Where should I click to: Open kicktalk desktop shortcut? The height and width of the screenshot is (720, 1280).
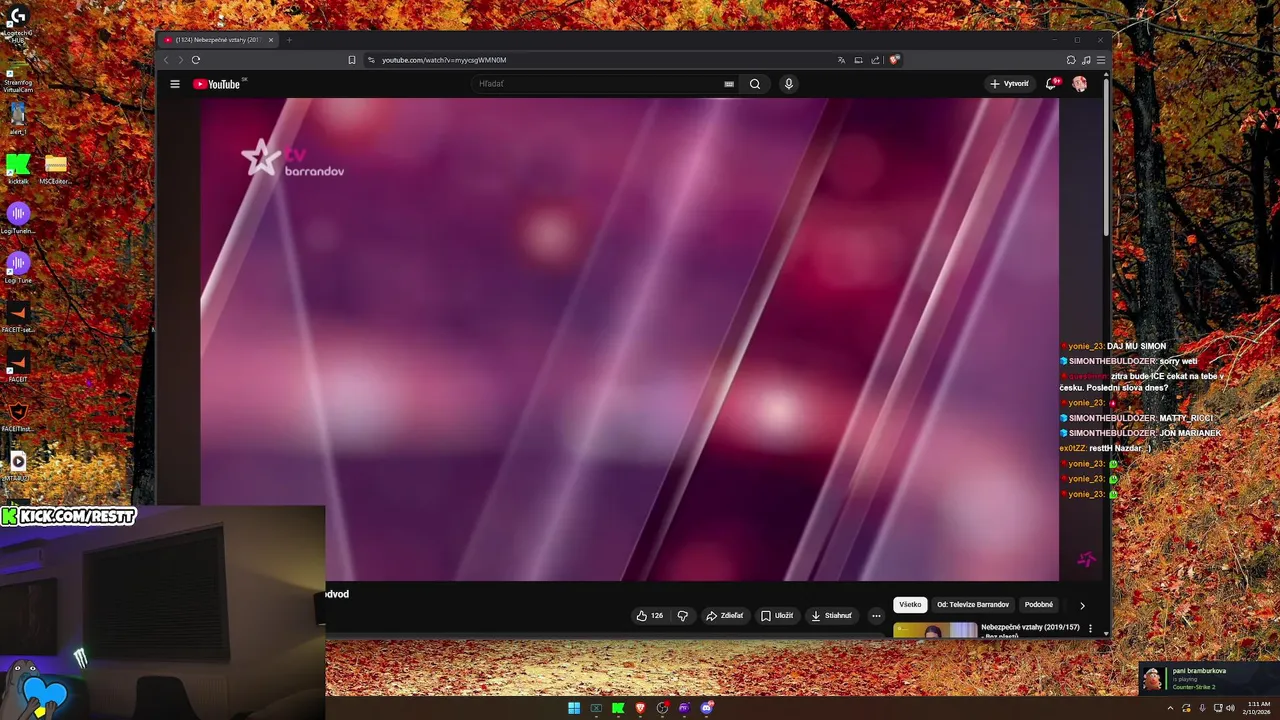18,168
